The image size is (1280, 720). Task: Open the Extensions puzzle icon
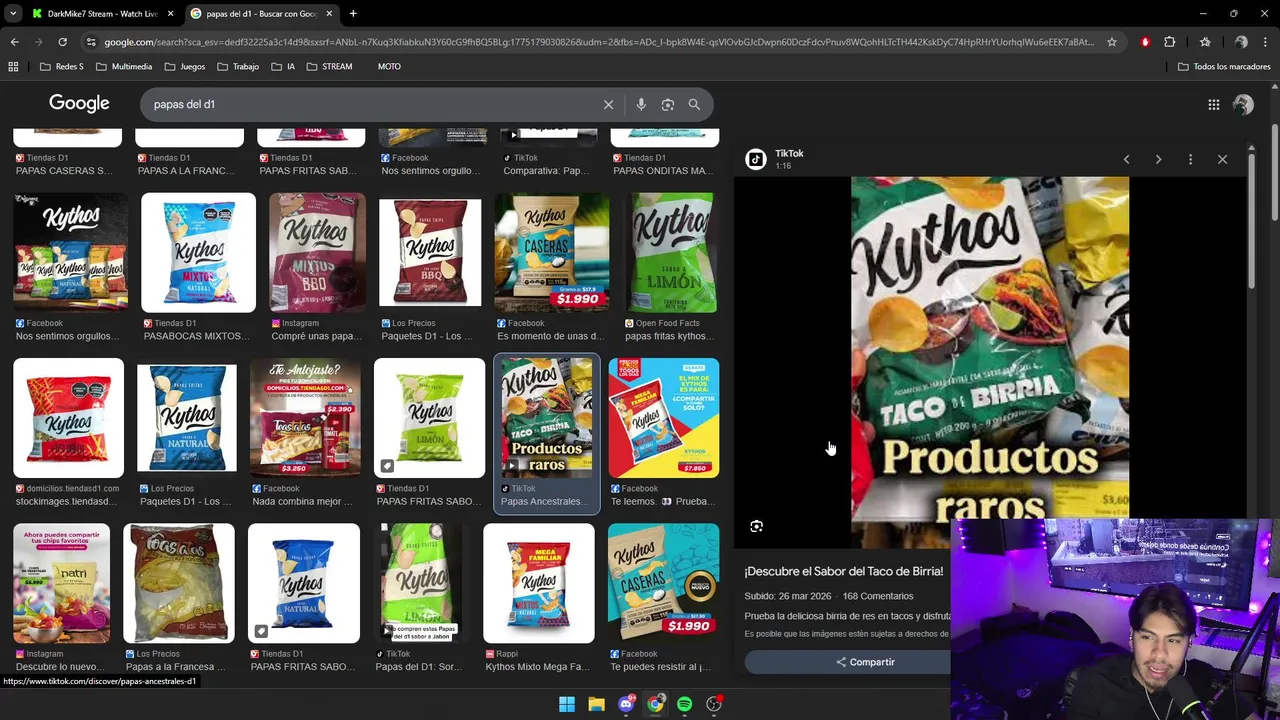click(x=1169, y=42)
